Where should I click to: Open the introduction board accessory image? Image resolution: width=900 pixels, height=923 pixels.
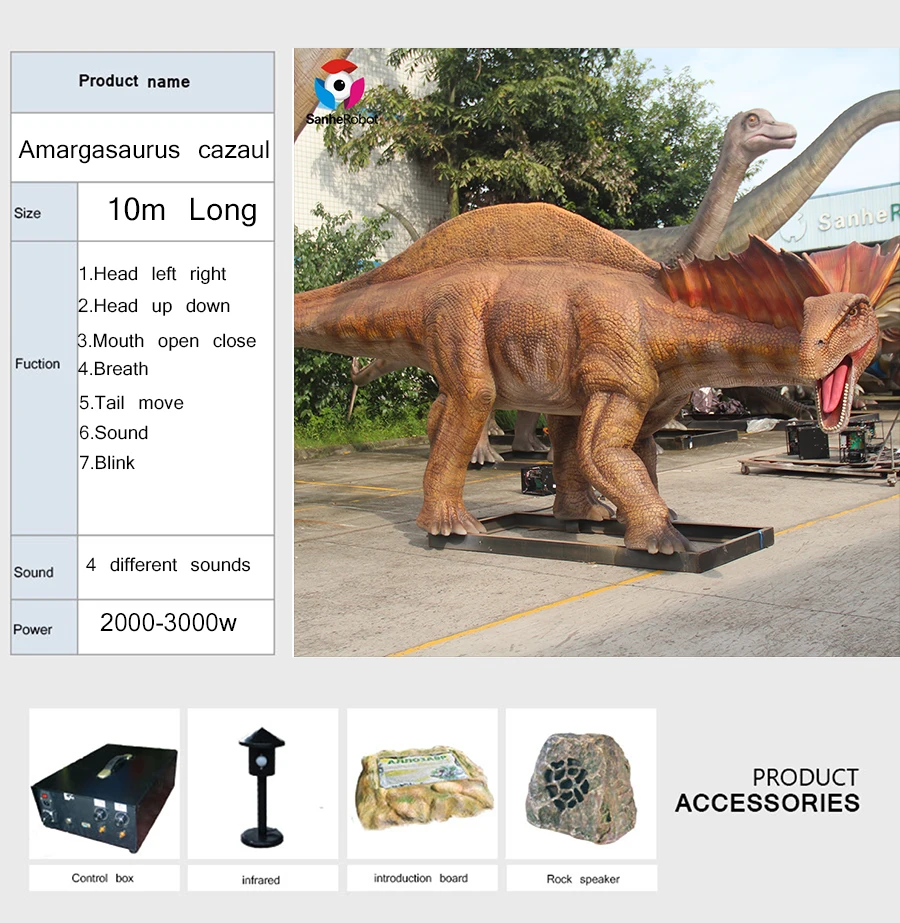click(421, 784)
